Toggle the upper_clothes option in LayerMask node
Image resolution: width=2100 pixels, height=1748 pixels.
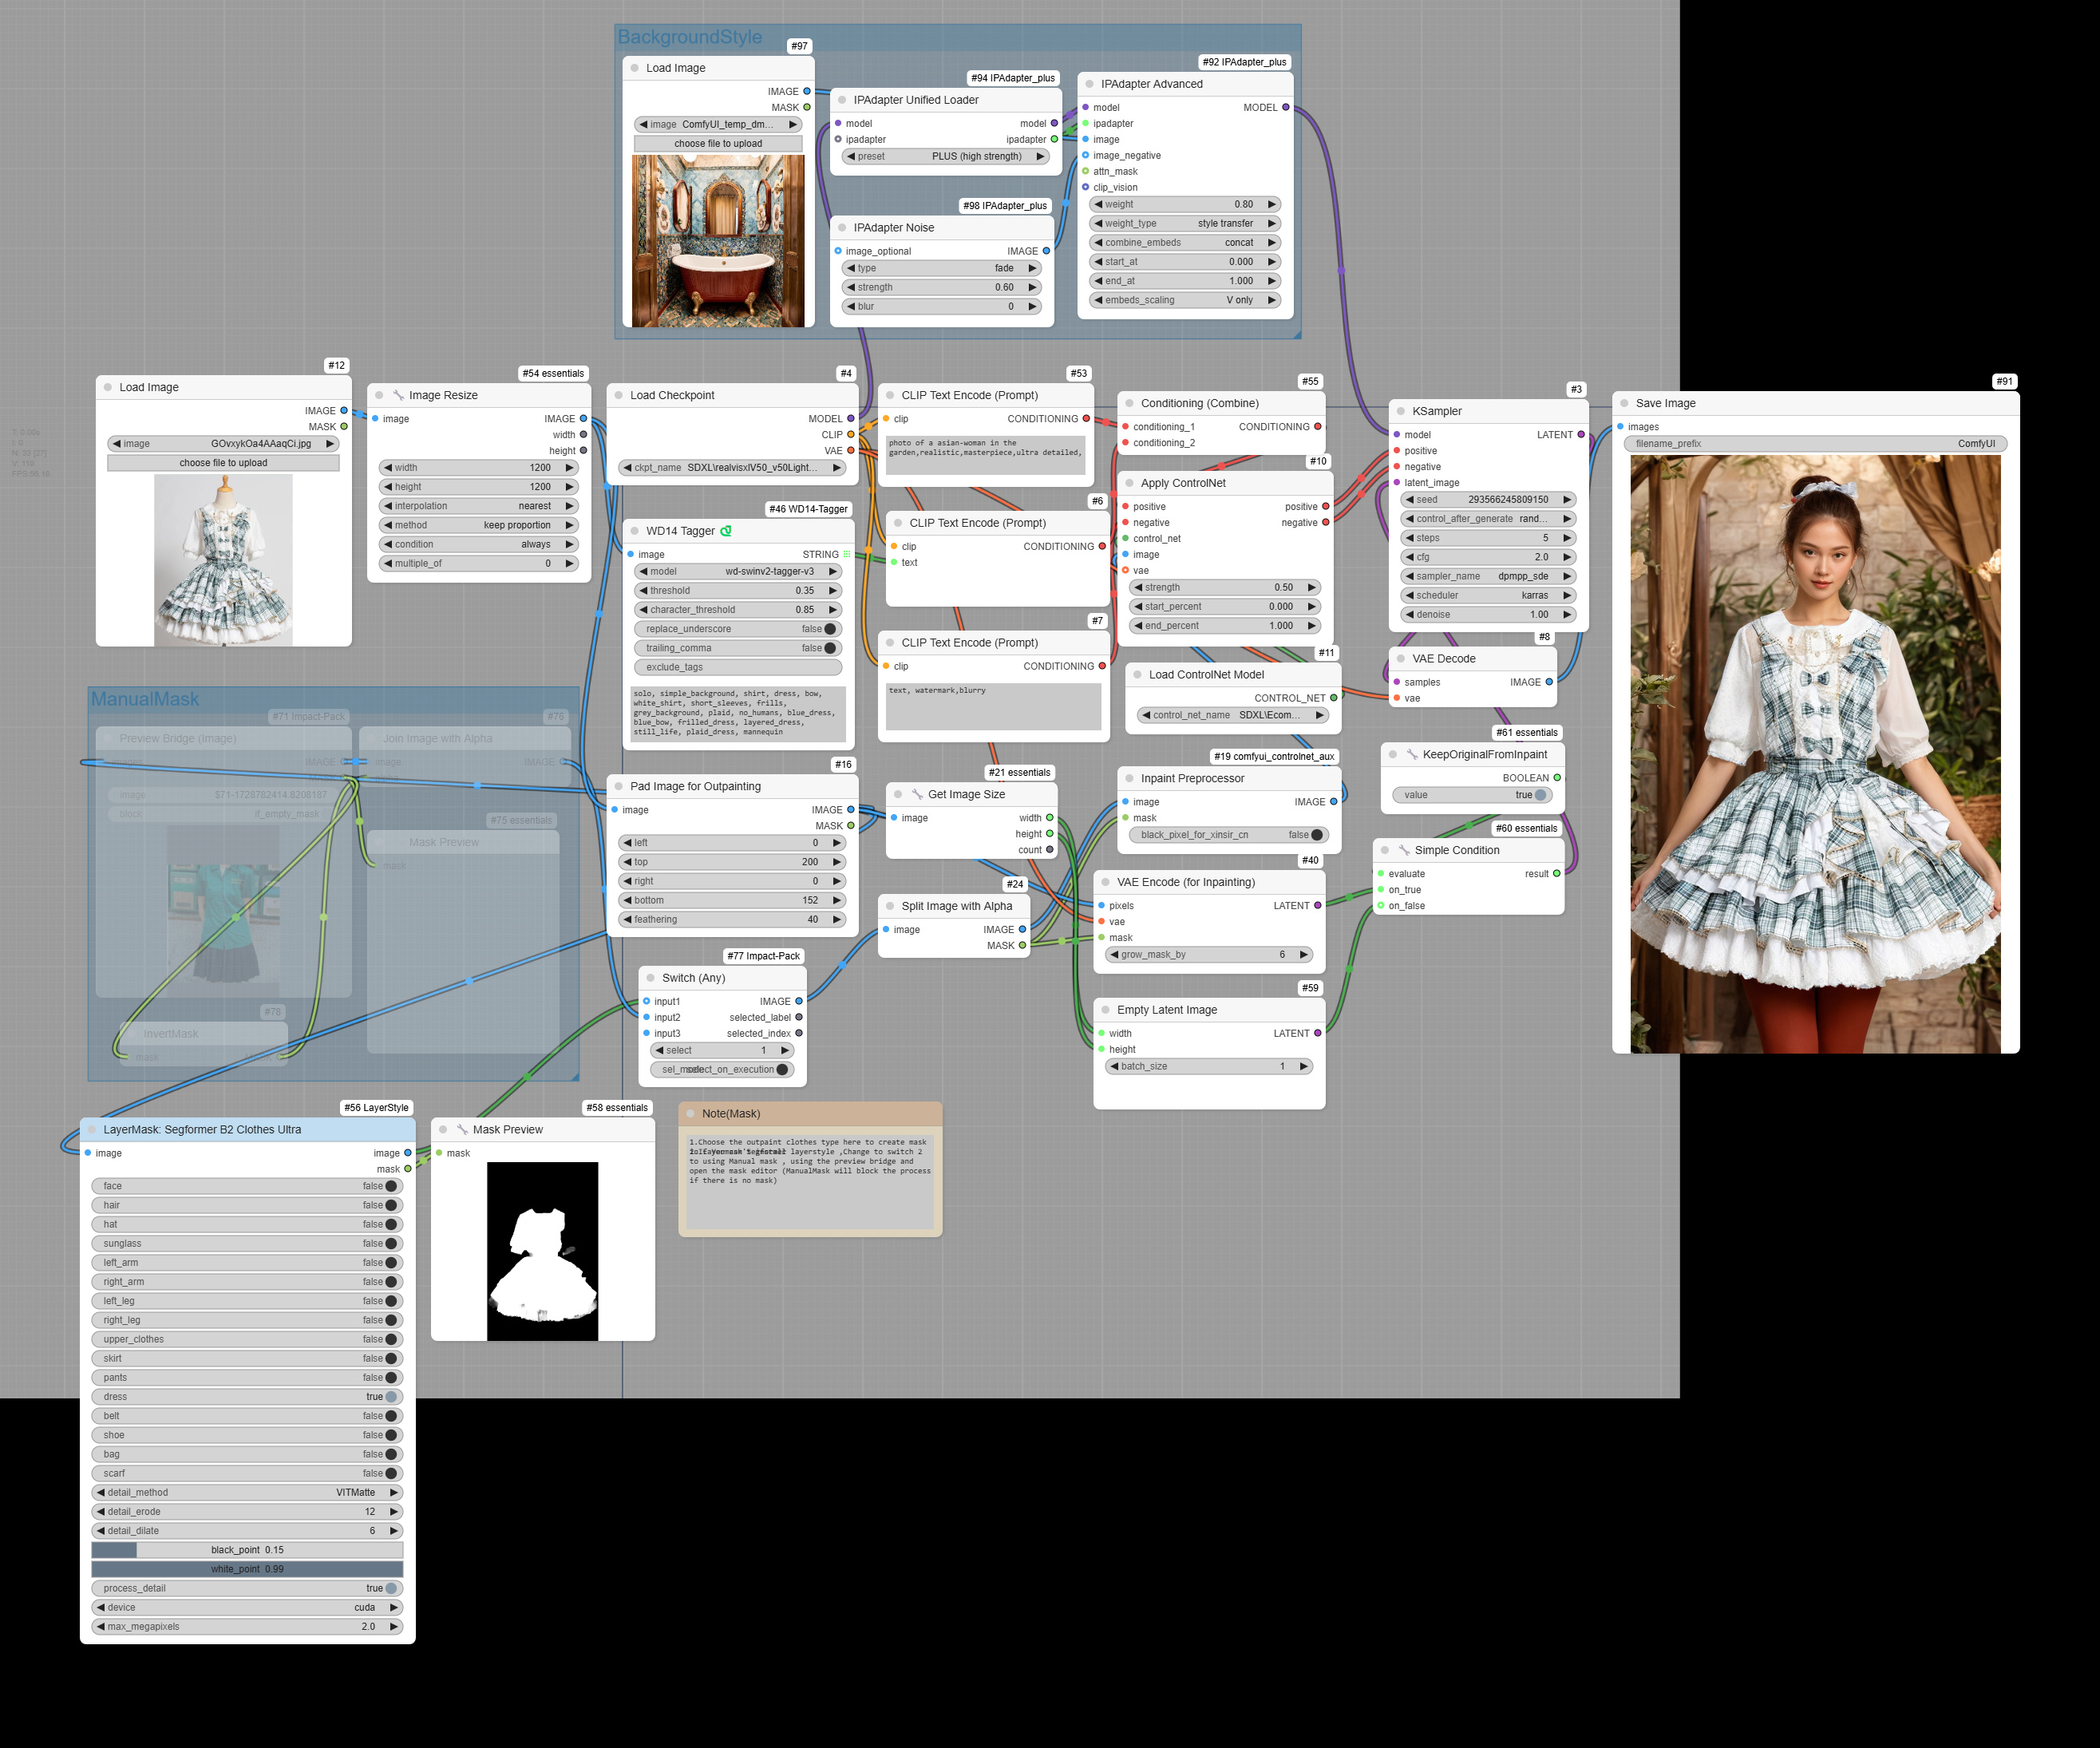pos(247,1339)
